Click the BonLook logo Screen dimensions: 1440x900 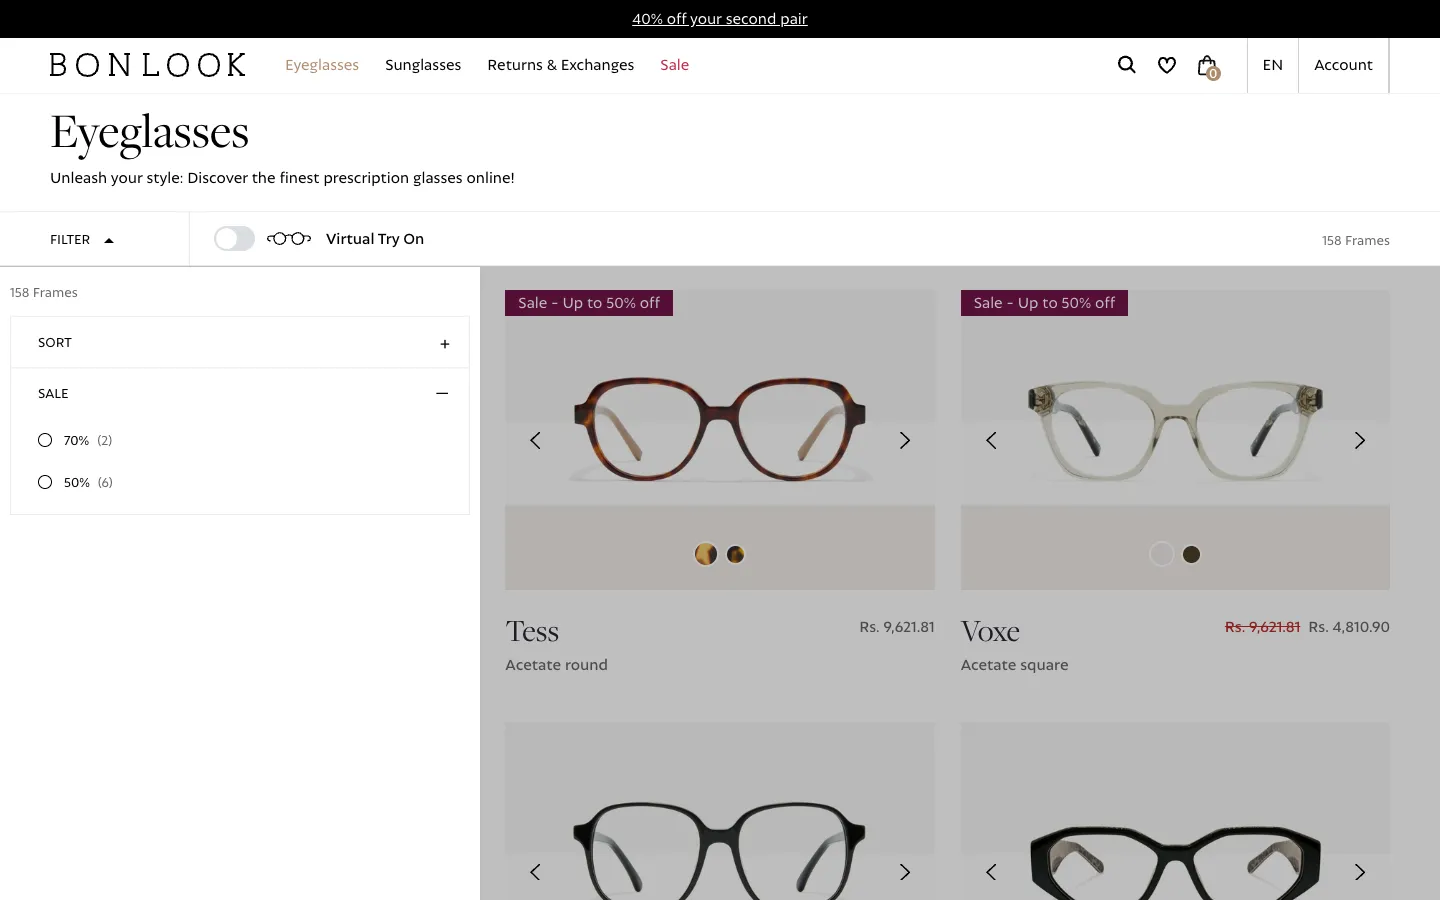click(148, 65)
